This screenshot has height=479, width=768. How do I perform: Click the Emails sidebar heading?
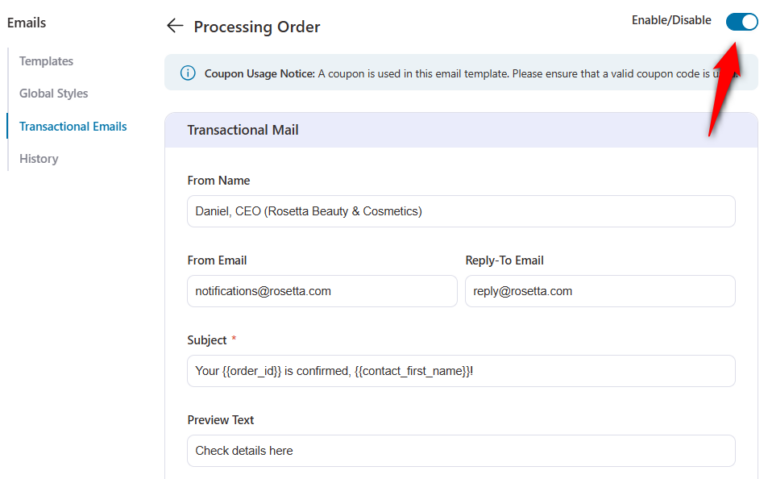coord(27,22)
